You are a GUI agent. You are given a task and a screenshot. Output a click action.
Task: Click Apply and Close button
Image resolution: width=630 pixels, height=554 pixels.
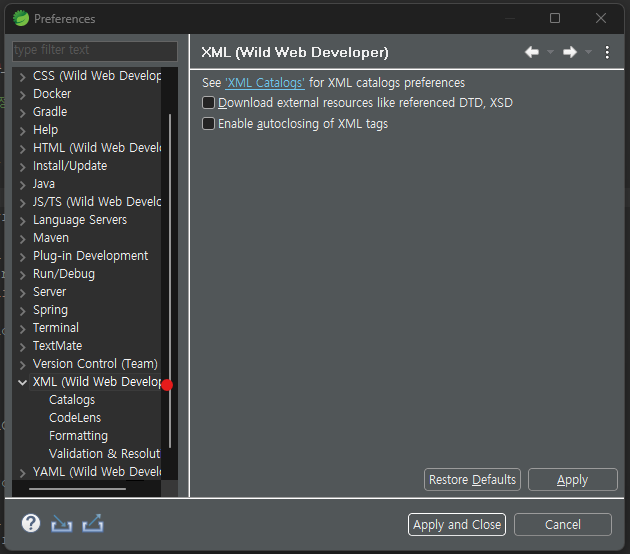tap(457, 525)
